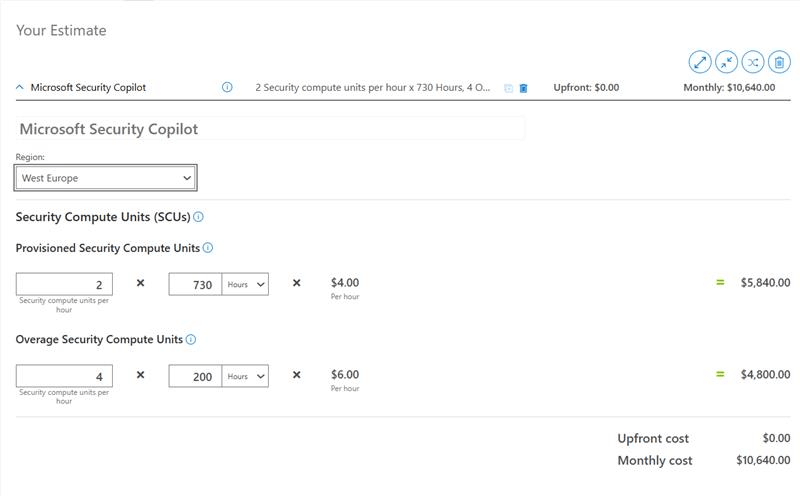Click the 730 hours input field
This screenshot has height=496, width=800.
(x=195, y=284)
